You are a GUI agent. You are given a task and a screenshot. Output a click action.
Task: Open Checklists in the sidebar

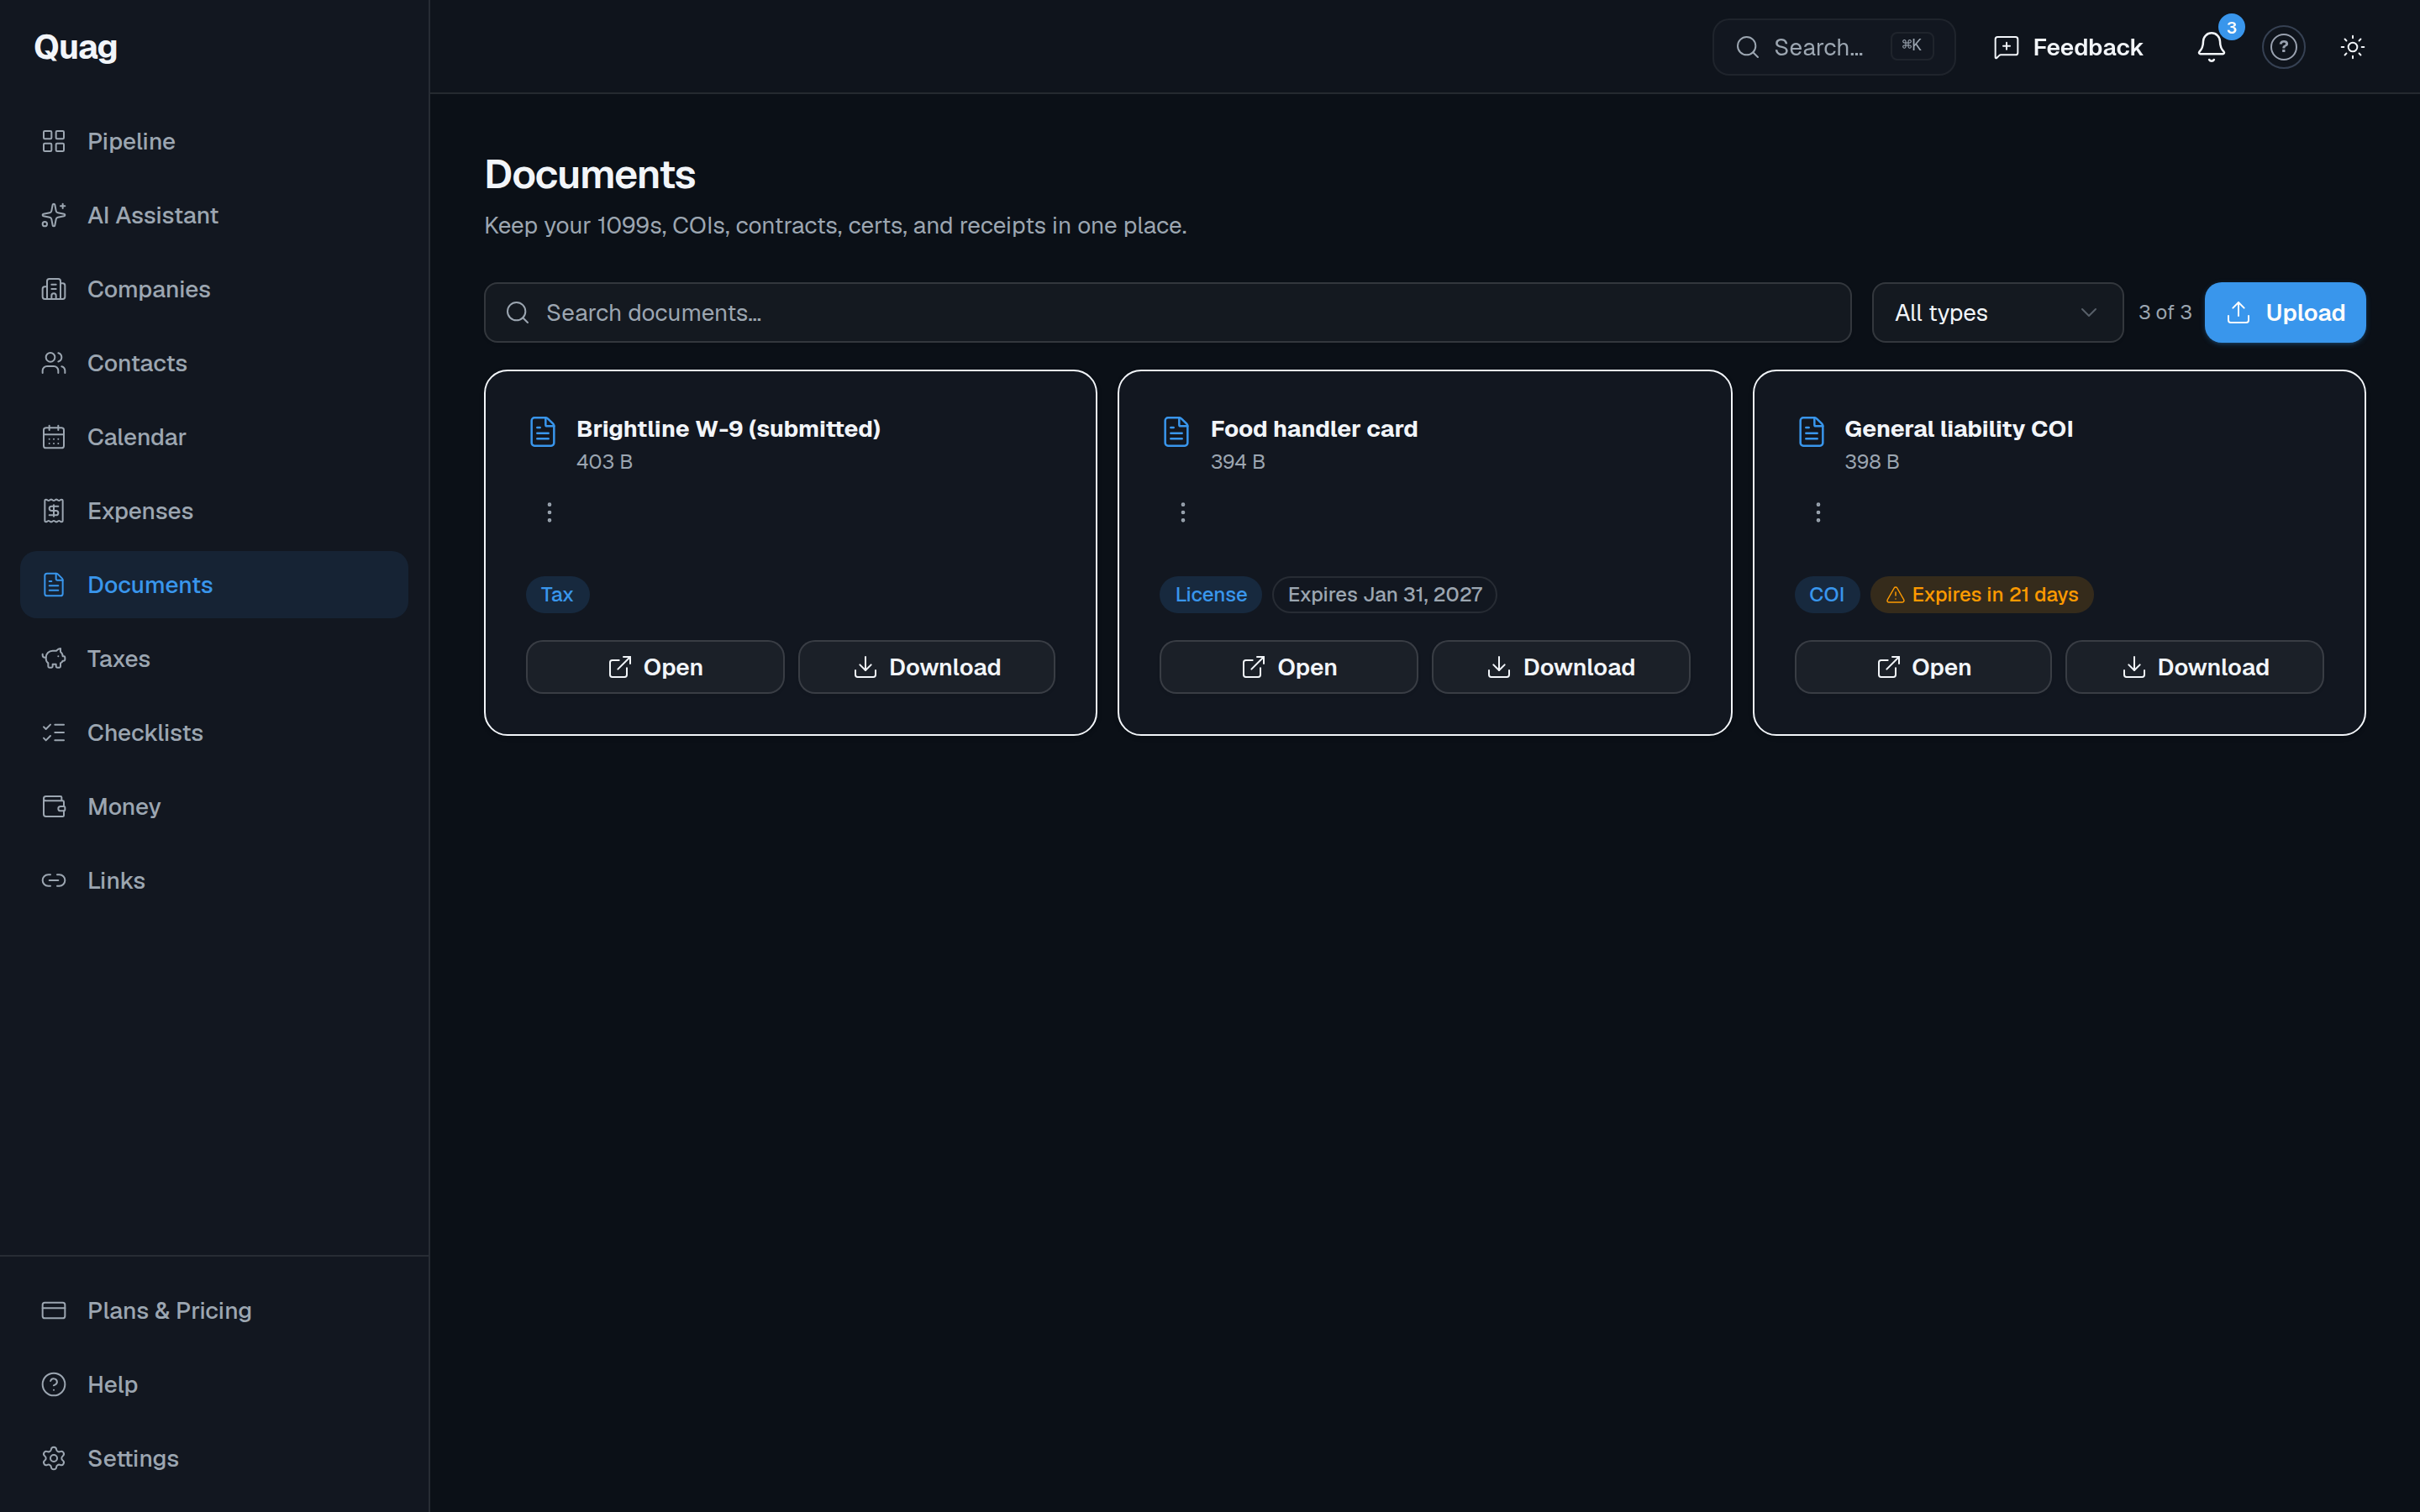pos(214,733)
